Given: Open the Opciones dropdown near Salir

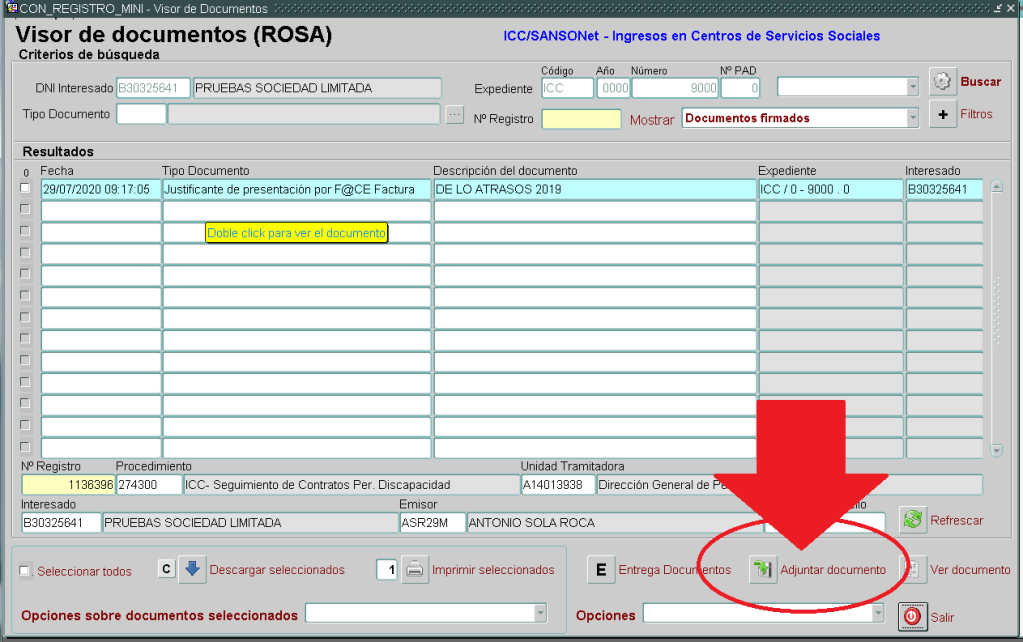Looking at the screenshot, I should click(878, 614).
